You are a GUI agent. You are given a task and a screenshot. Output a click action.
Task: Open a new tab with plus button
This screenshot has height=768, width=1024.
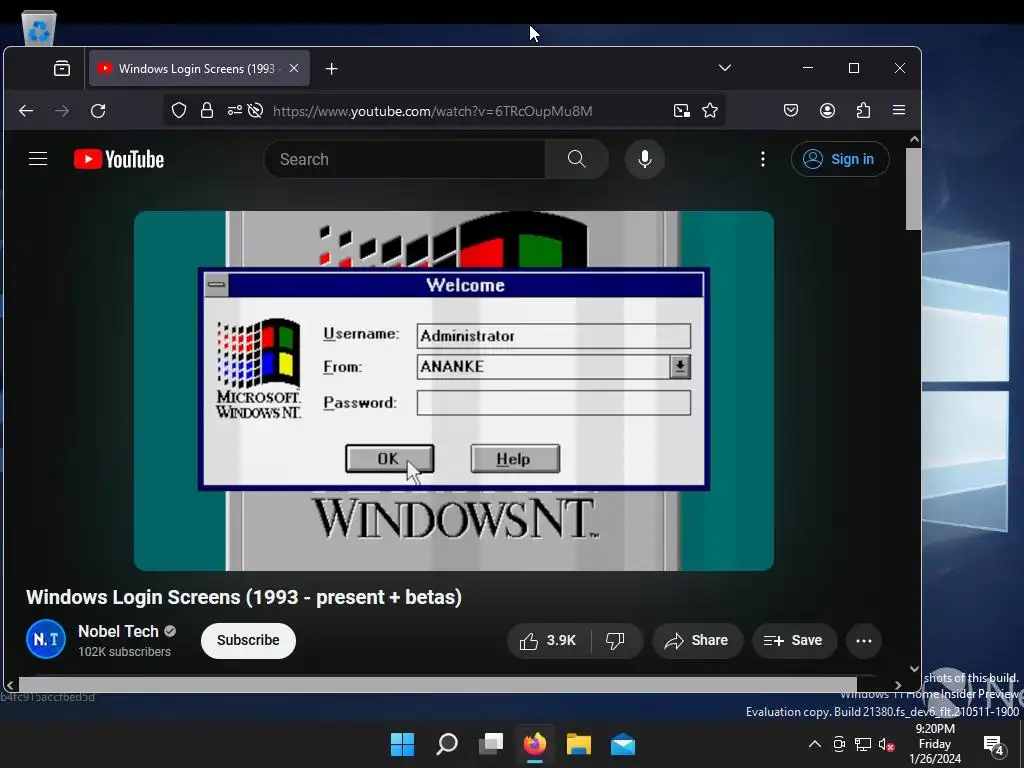tap(332, 69)
